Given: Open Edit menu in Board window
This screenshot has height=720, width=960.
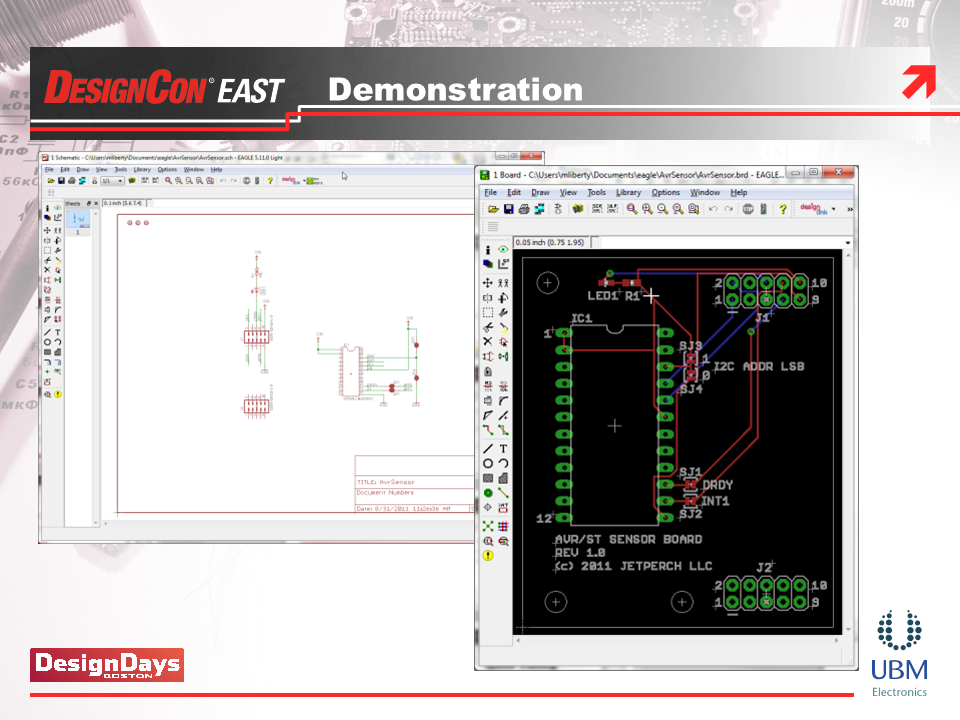Looking at the screenshot, I should click(x=514, y=192).
